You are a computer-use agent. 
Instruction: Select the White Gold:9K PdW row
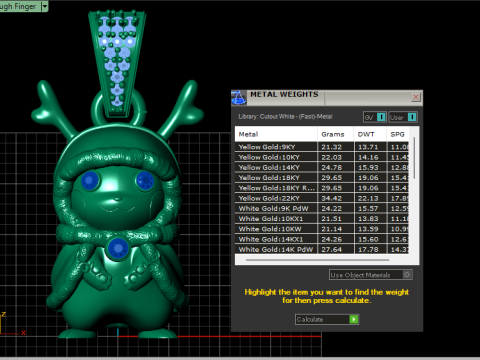(x=322, y=208)
